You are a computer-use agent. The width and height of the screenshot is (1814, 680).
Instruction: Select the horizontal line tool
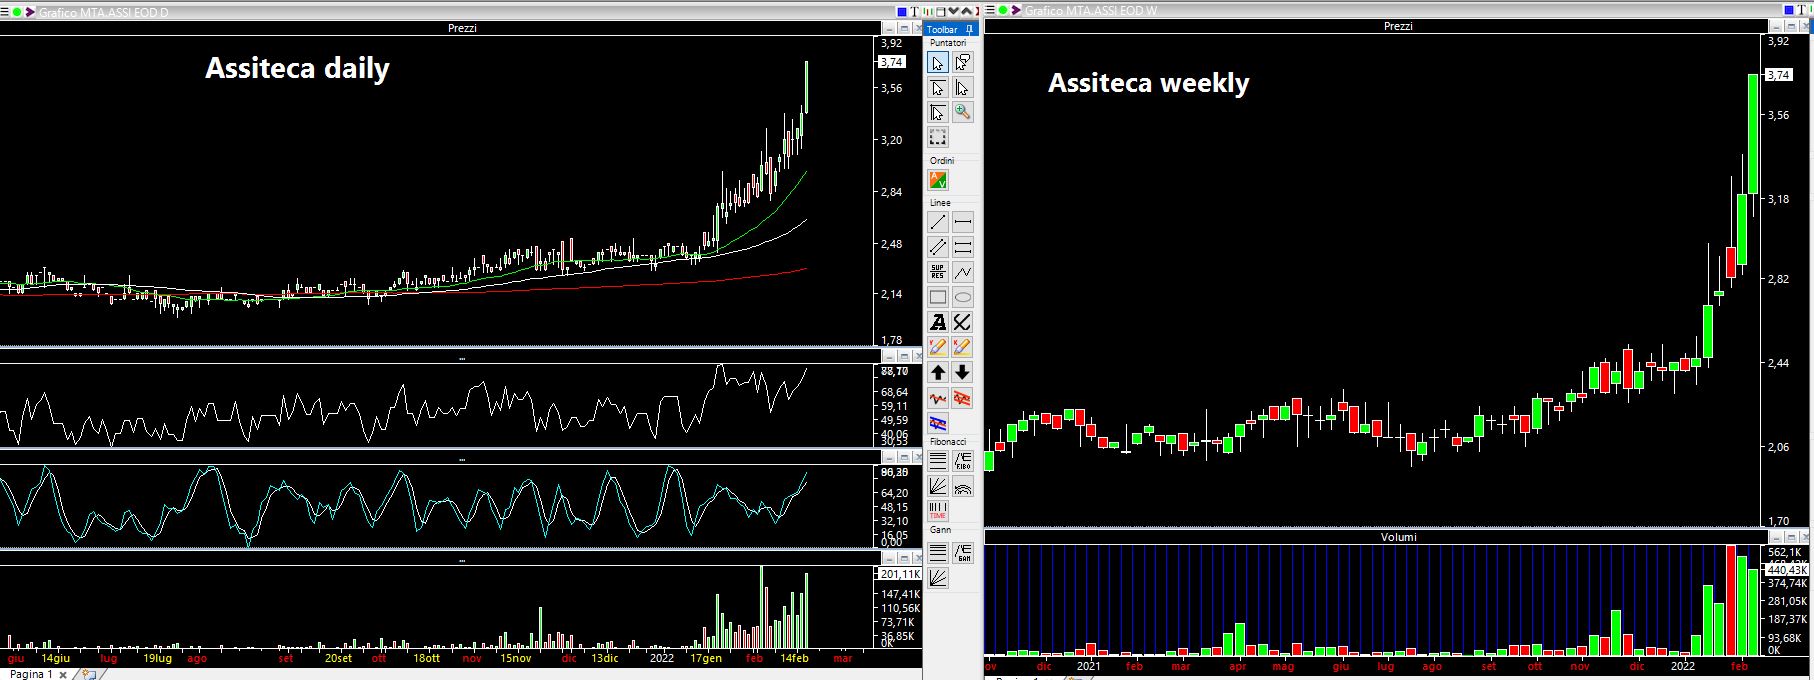962,222
